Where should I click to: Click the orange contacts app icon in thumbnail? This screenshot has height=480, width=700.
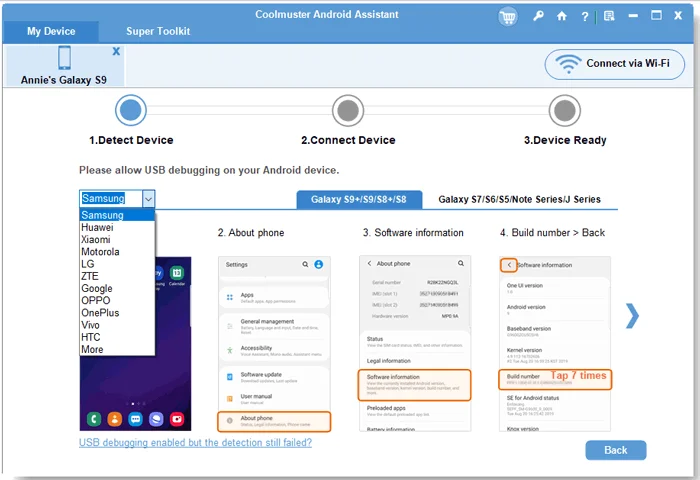(x=115, y=419)
